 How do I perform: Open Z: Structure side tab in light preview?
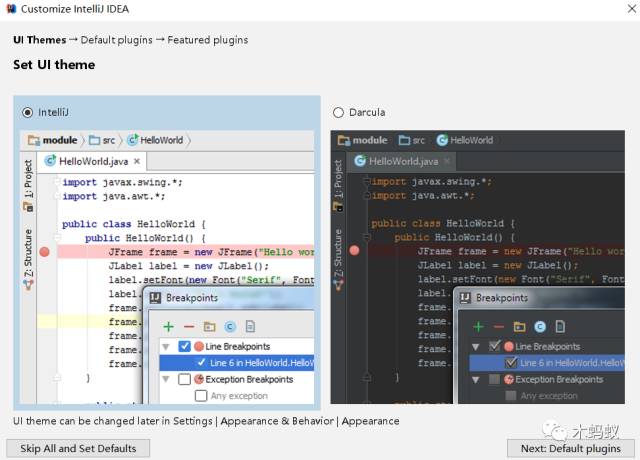(x=28, y=260)
